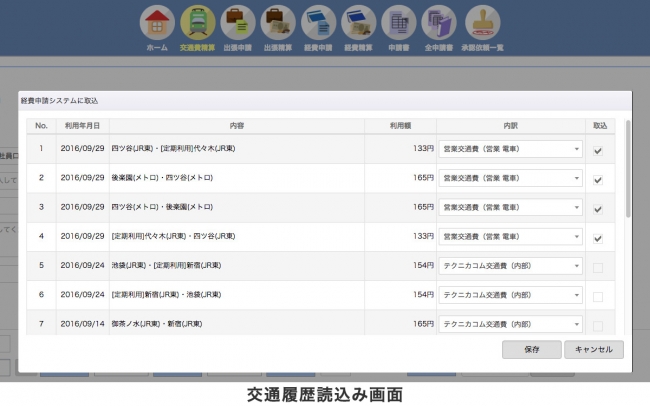The image size is (650, 406).
Task: Uncheck the 取込 checkbox for row 1
Action: tap(597, 150)
